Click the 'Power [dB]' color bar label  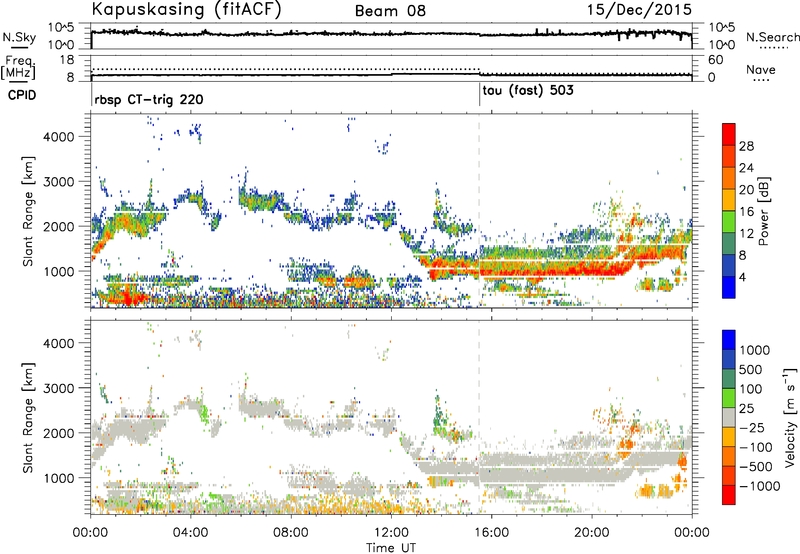[763, 211]
